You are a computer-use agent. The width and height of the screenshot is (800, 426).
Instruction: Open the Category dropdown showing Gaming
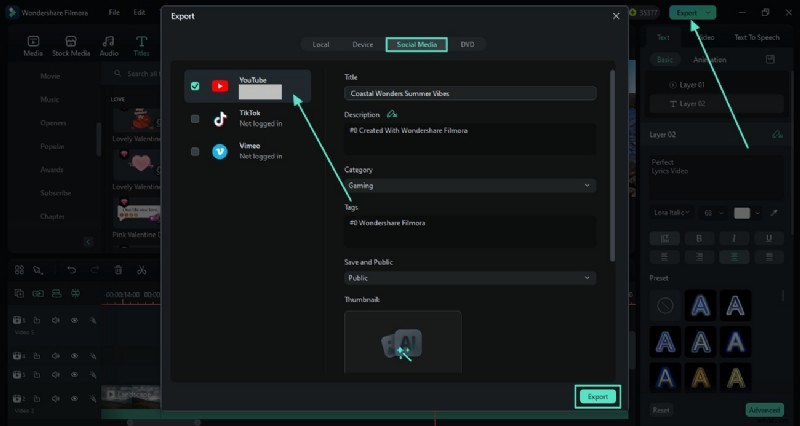coord(469,185)
